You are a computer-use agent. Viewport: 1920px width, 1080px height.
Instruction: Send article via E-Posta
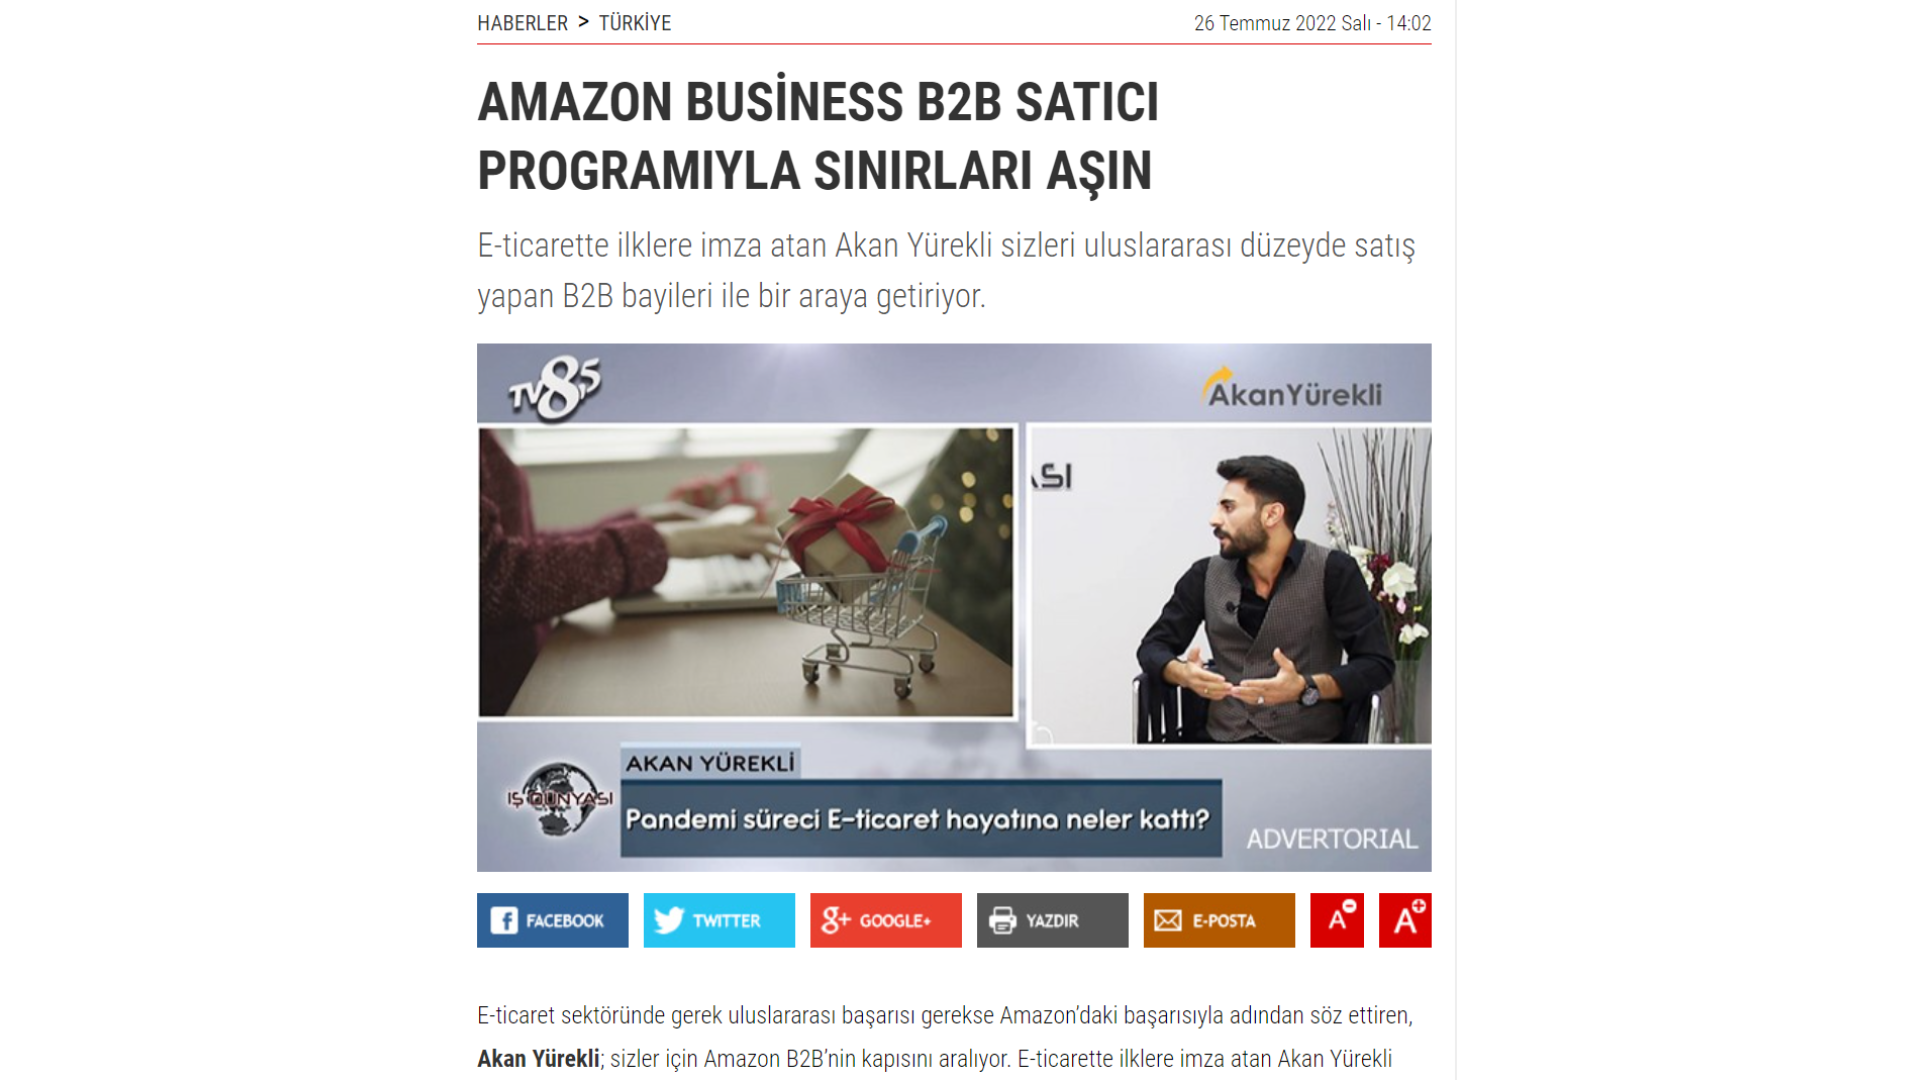pyautogui.click(x=1219, y=920)
